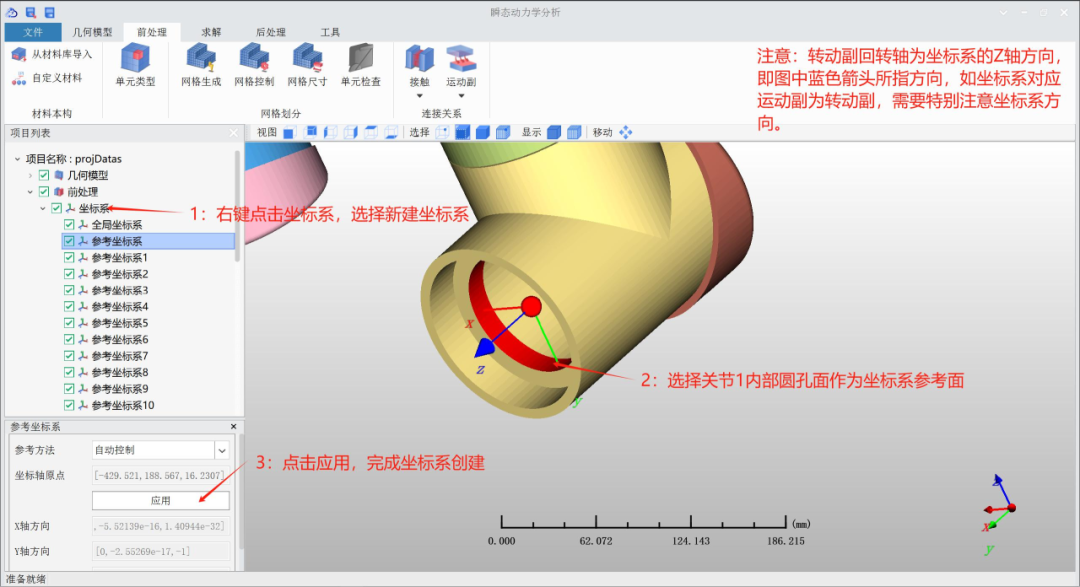Click solid display mode icon

[x=554, y=132]
